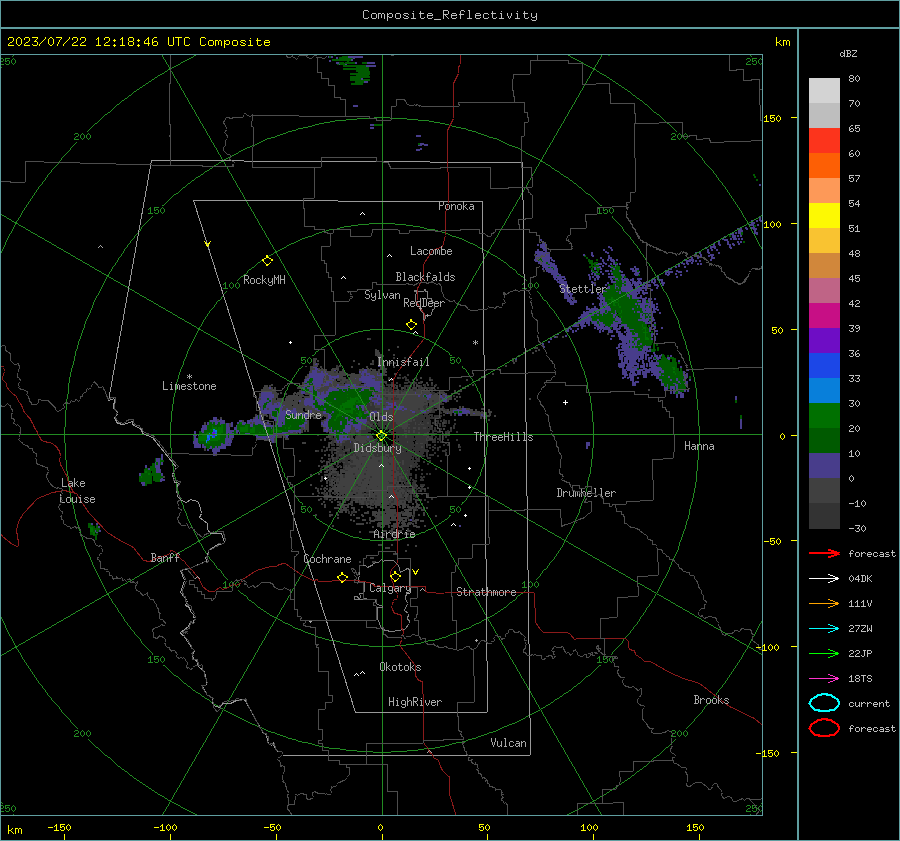This screenshot has width=900, height=841.
Task: Click yellow diamond marker under RedDeer label
Action: [411, 325]
